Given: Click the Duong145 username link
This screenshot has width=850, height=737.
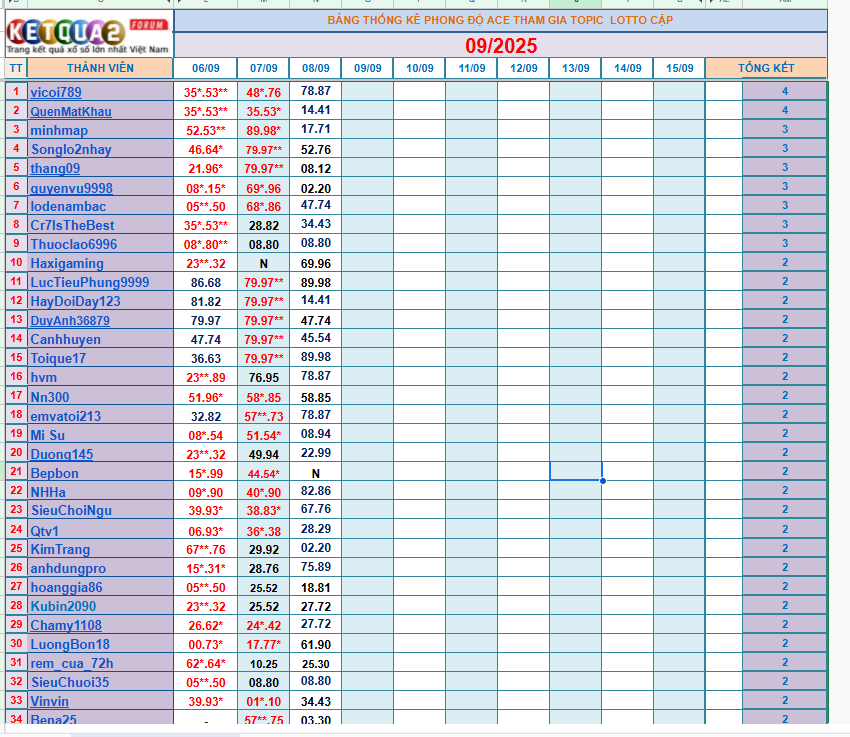Looking at the screenshot, I should pyautogui.click(x=62, y=454).
